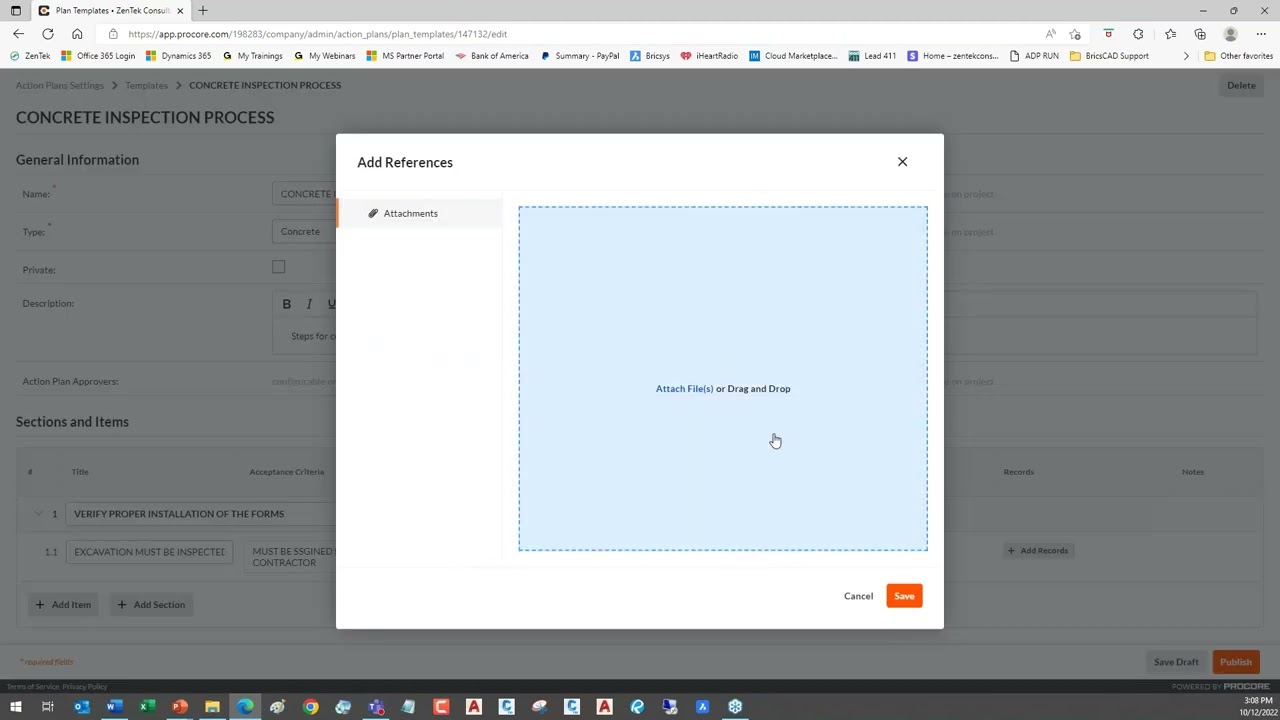The height and width of the screenshot is (720, 1280).
Task: Open the Windows Start menu
Action: [15, 707]
